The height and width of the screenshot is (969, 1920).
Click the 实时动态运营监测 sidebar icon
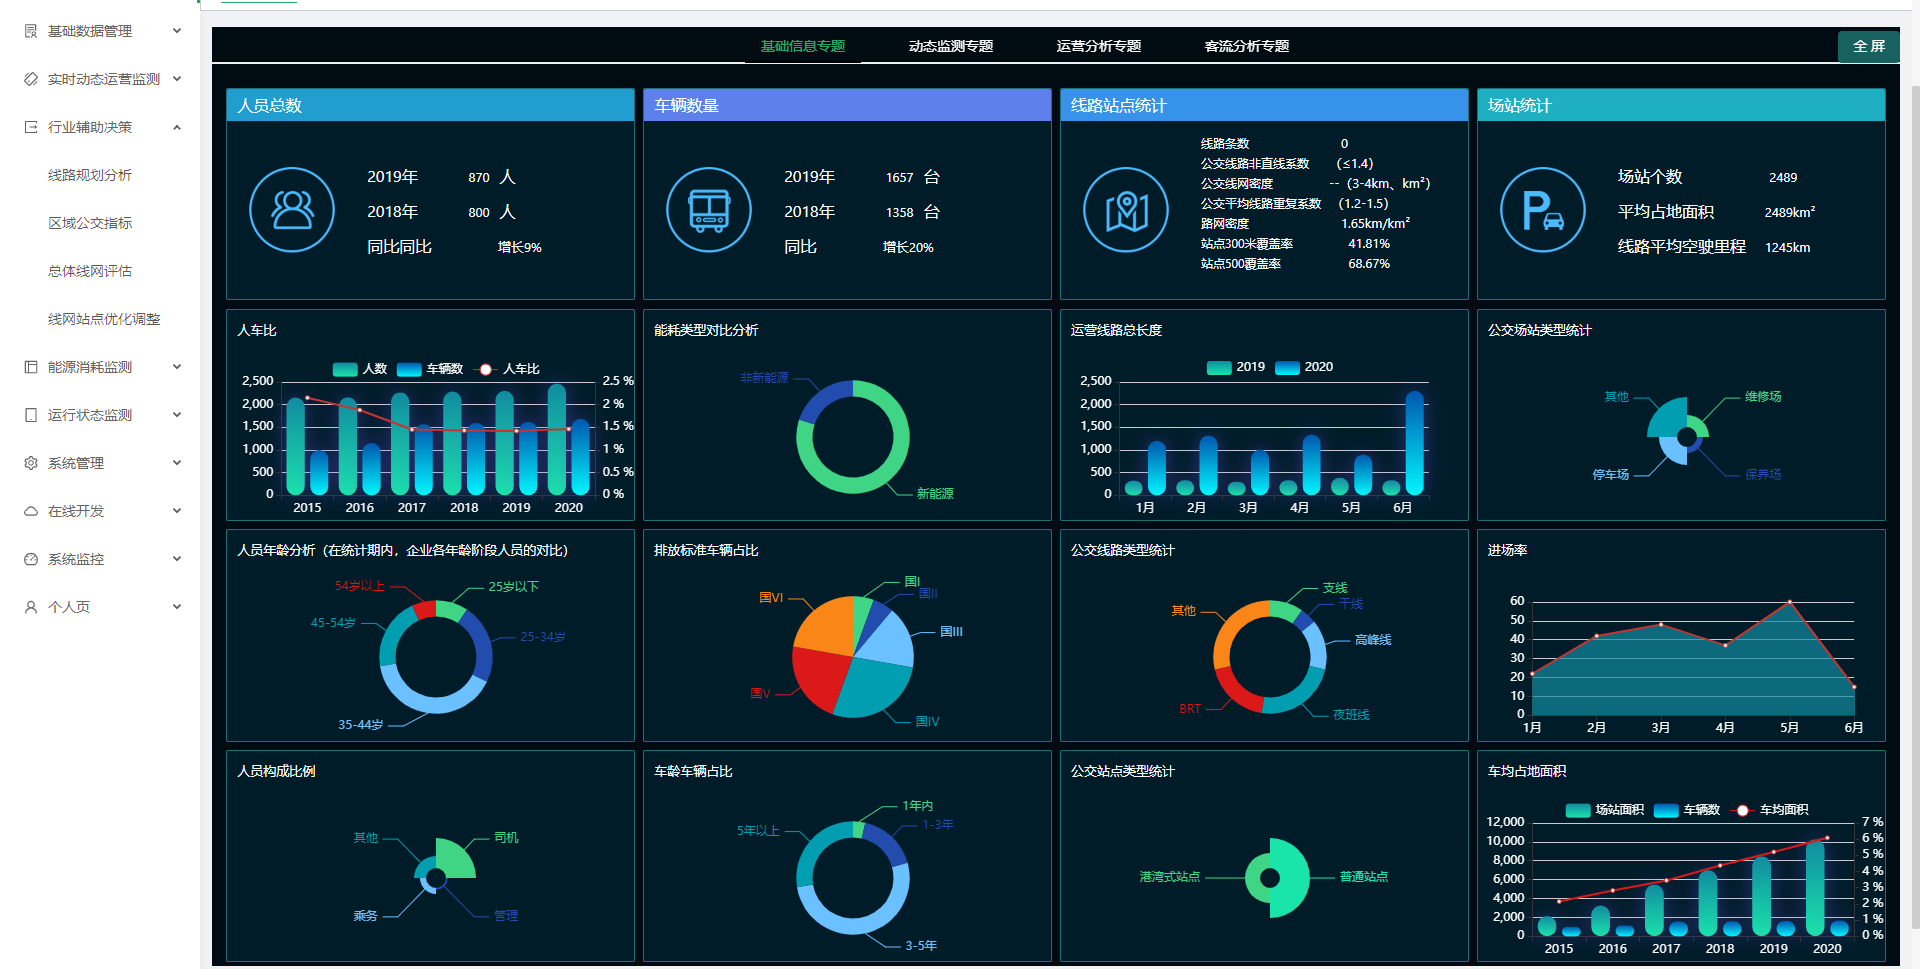point(31,79)
